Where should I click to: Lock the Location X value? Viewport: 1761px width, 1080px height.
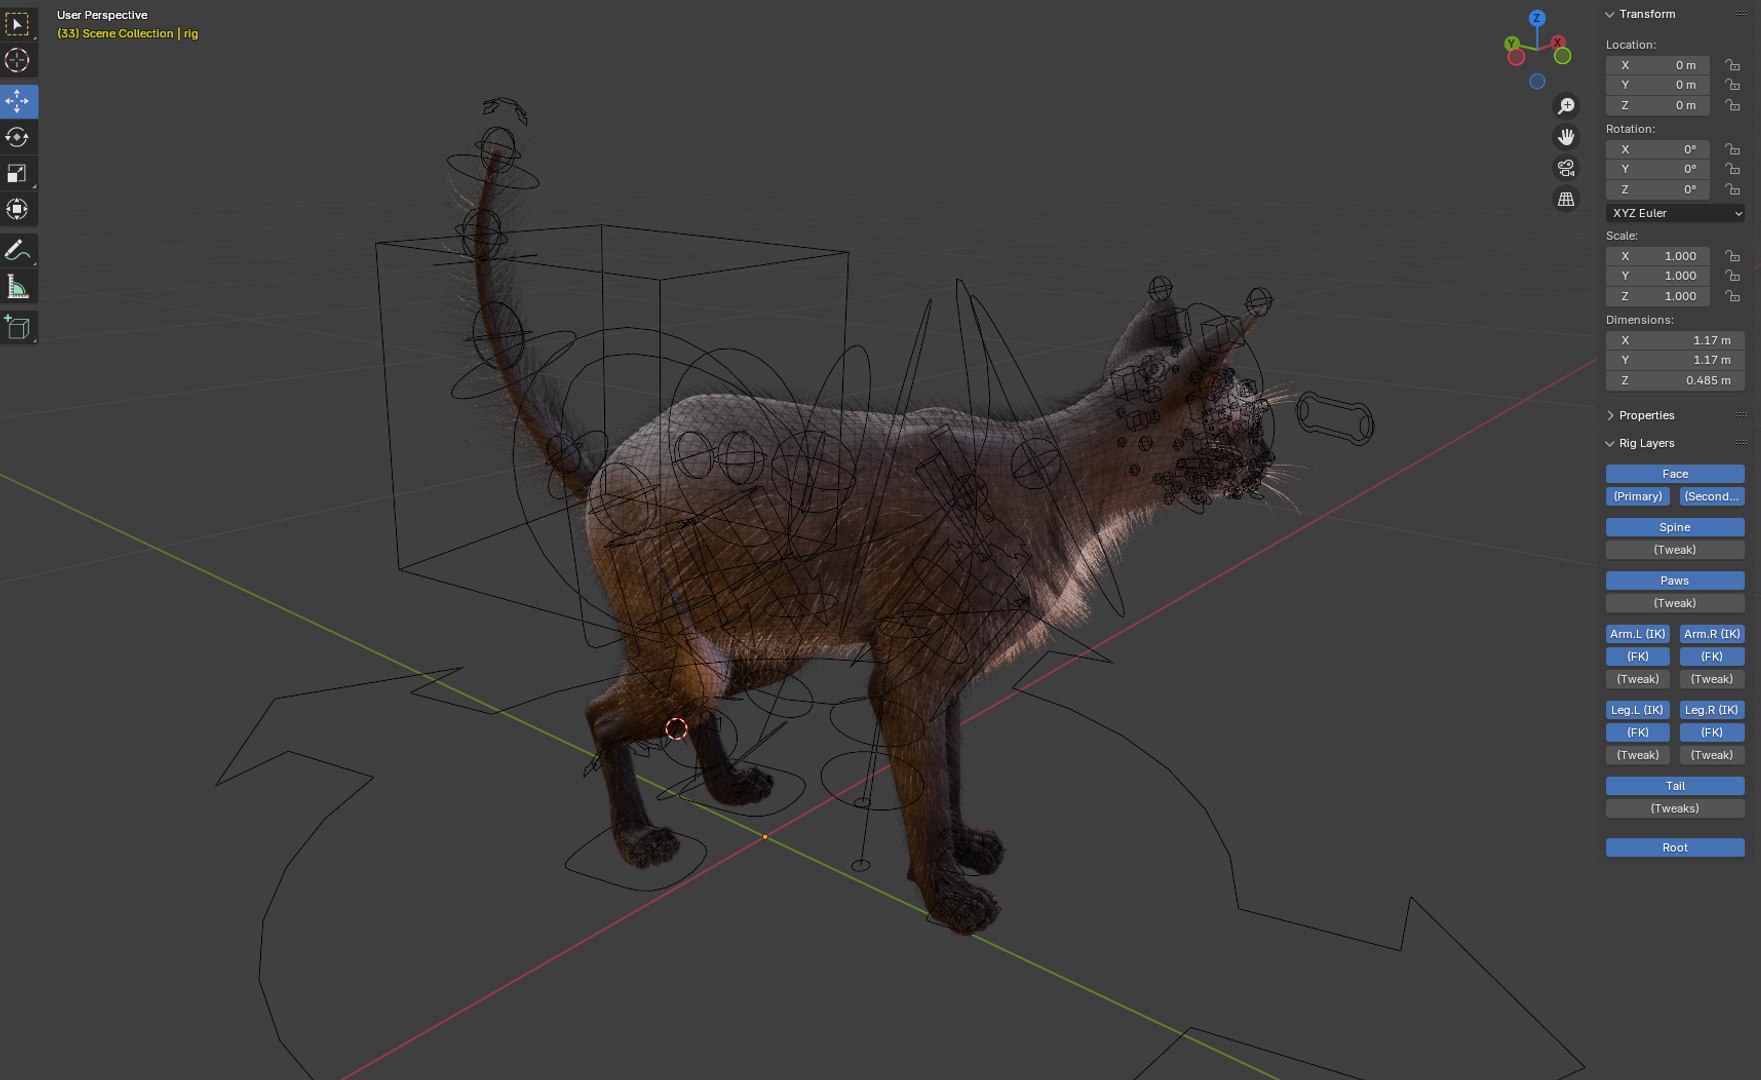click(1733, 65)
